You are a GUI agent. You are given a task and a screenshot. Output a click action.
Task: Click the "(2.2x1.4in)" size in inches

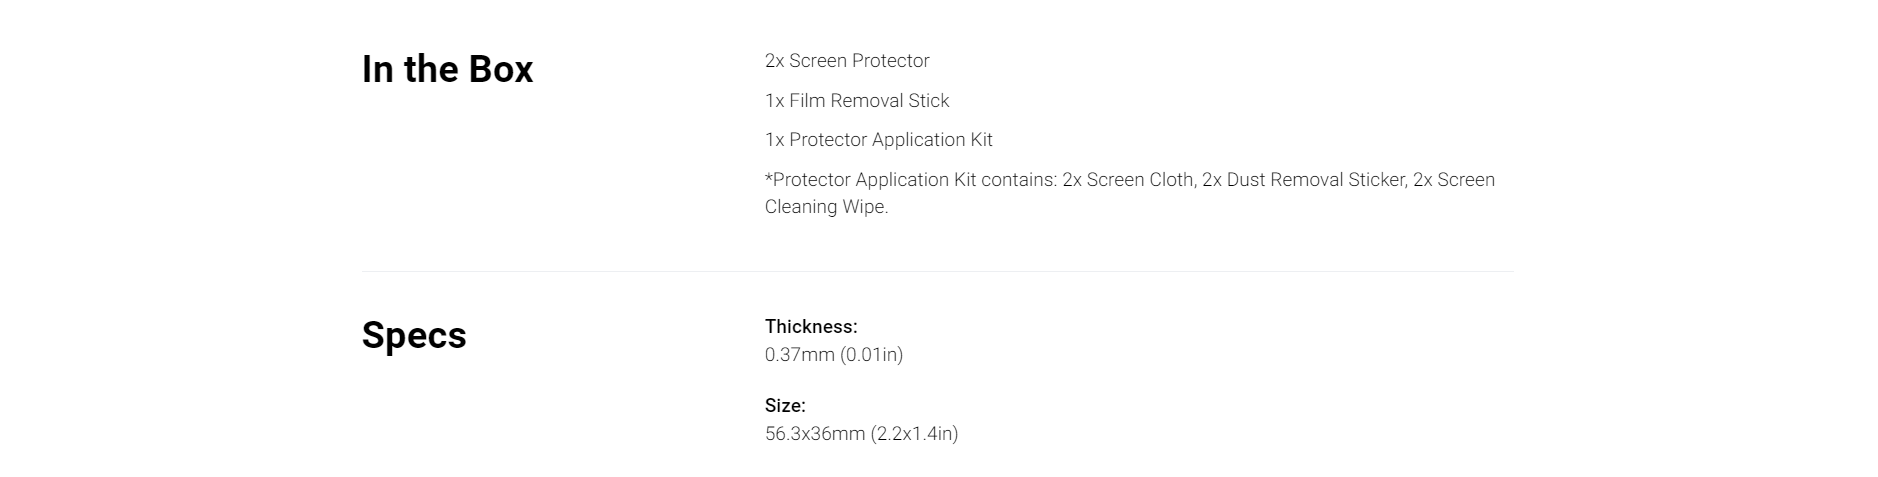pos(914,434)
